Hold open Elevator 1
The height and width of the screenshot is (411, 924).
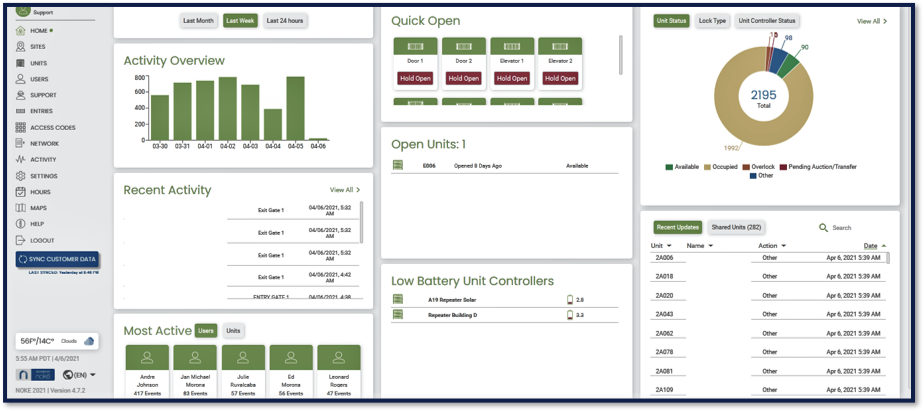512,78
